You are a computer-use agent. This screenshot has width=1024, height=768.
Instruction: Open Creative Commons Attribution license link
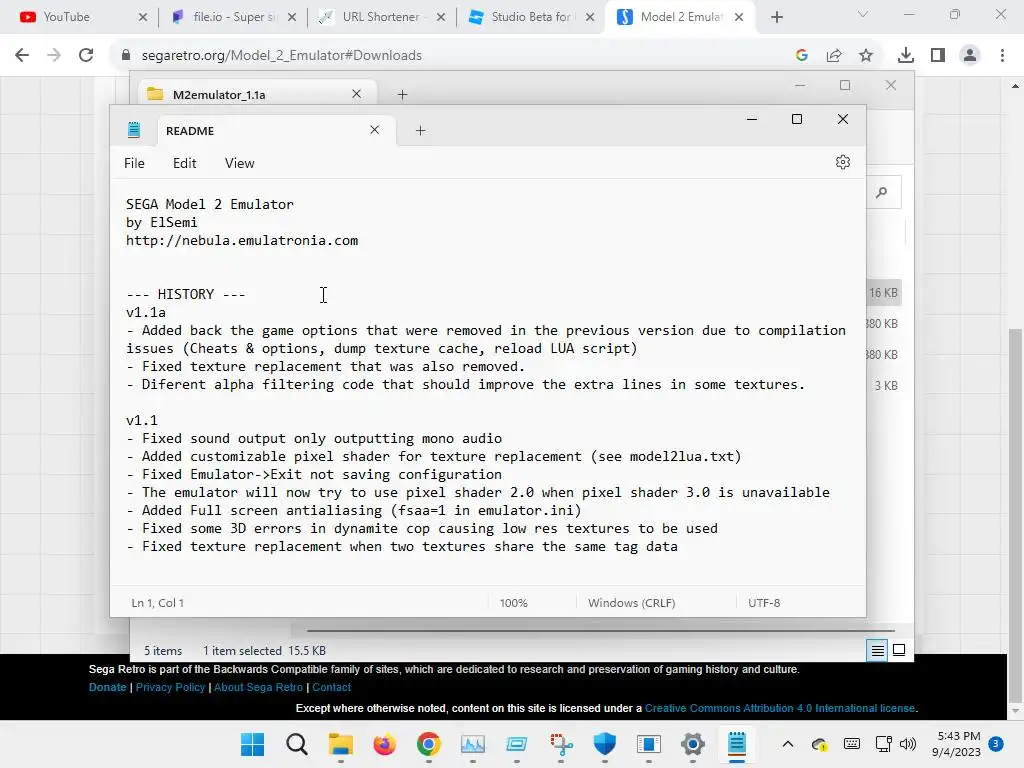780,708
